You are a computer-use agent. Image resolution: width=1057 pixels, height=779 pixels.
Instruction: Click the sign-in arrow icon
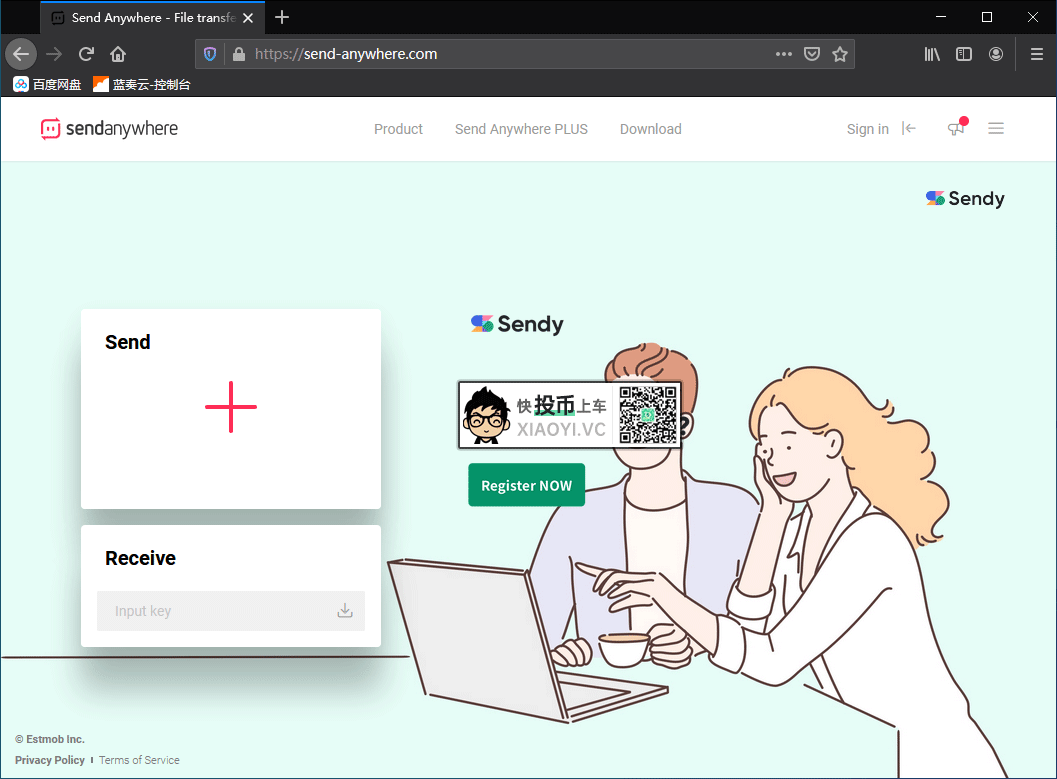(909, 128)
